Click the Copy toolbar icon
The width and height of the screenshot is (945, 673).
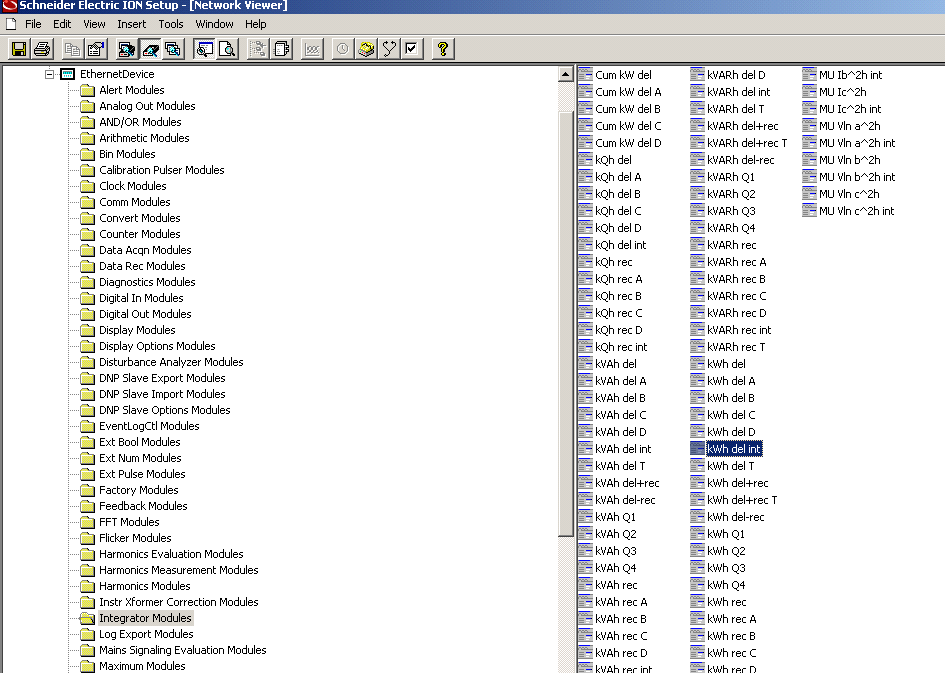[x=72, y=49]
